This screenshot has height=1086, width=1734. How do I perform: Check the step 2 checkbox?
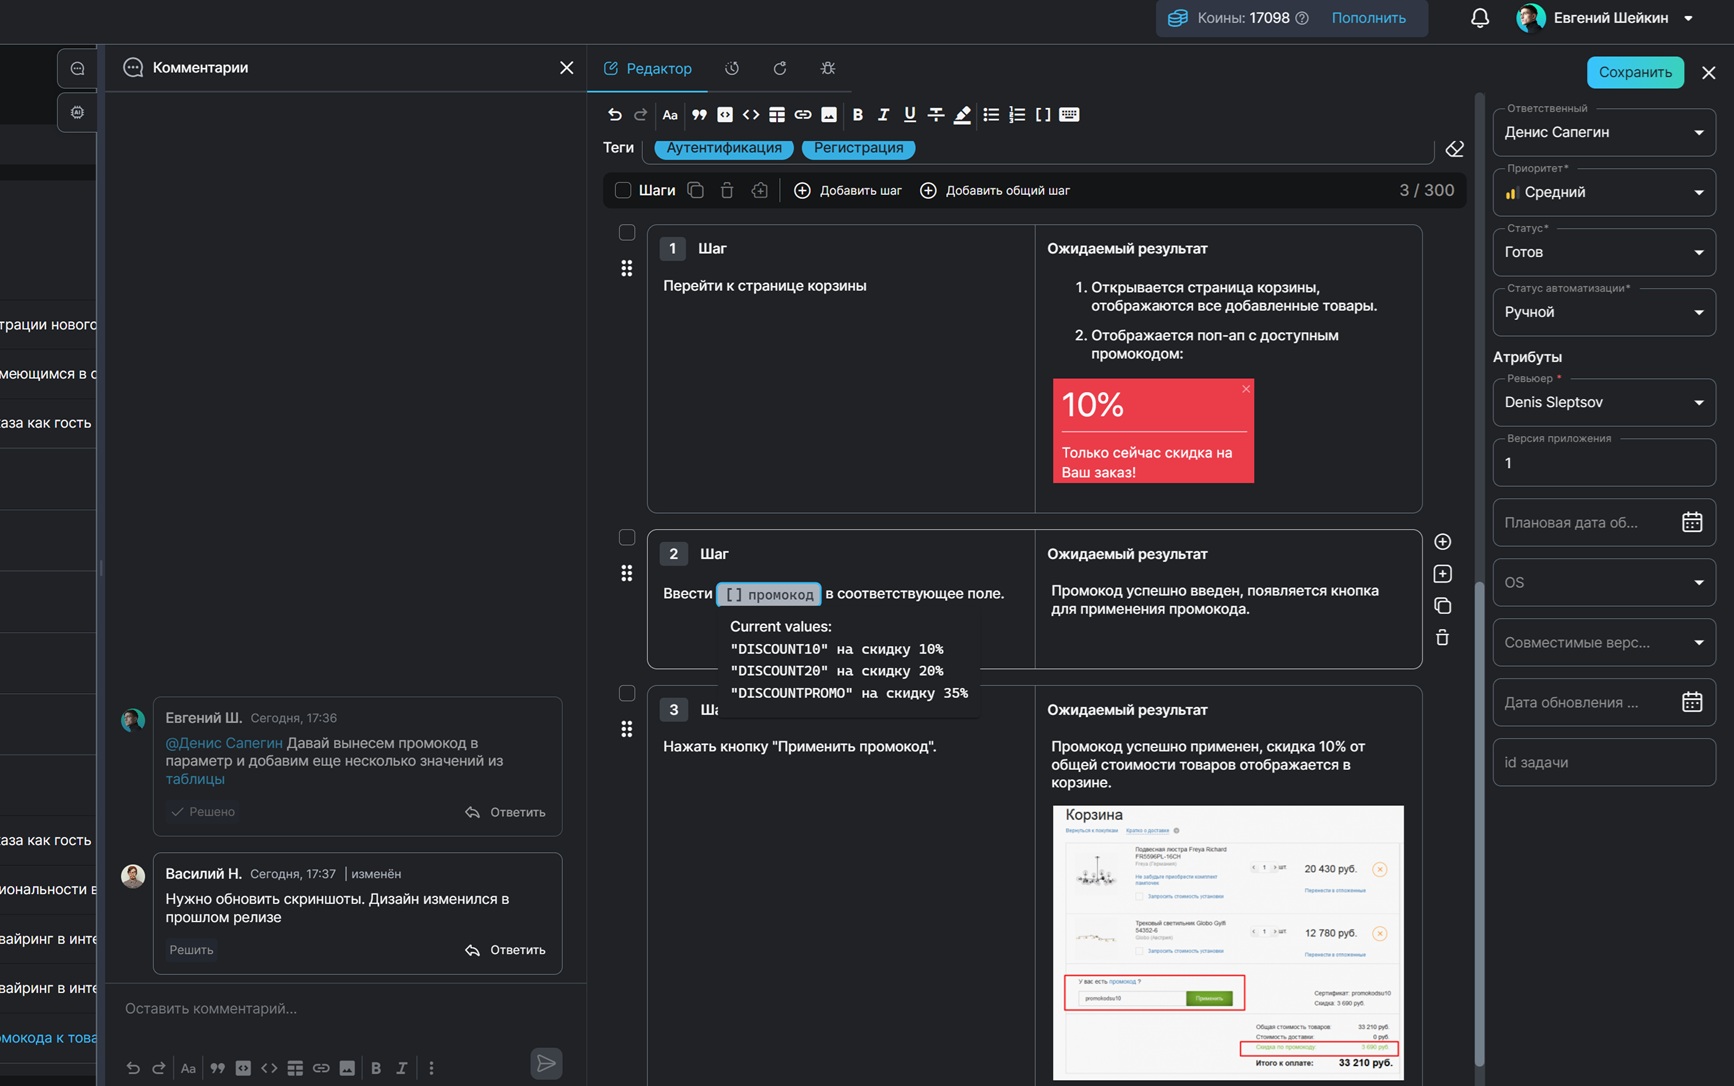(x=627, y=538)
